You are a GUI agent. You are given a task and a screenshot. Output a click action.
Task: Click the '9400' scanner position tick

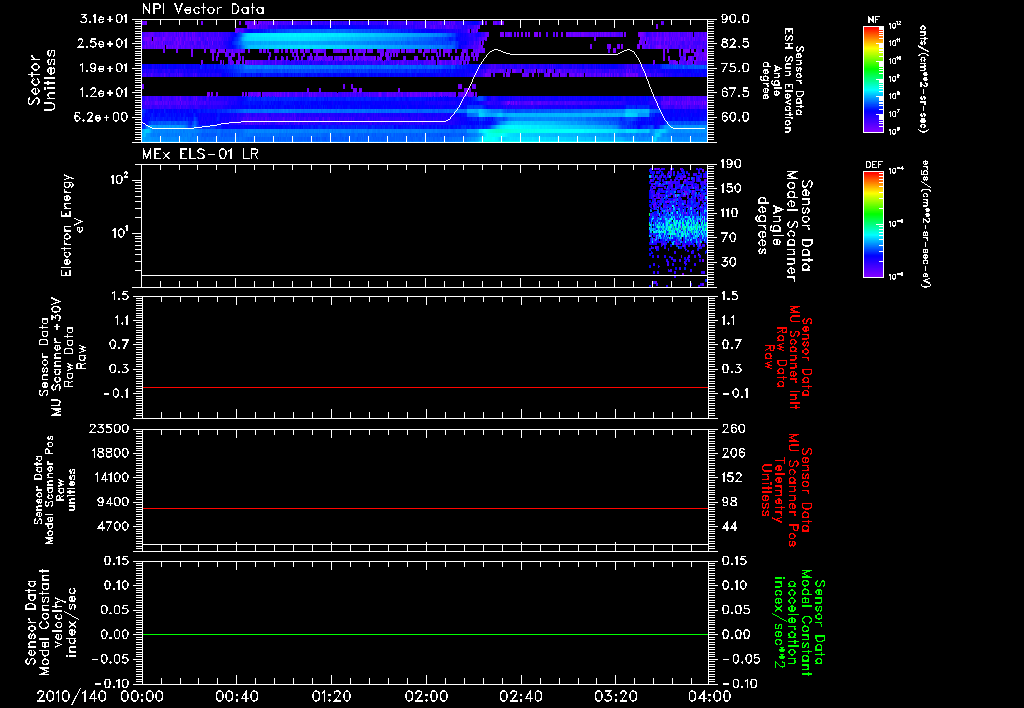pyautogui.click(x=112, y=502)
